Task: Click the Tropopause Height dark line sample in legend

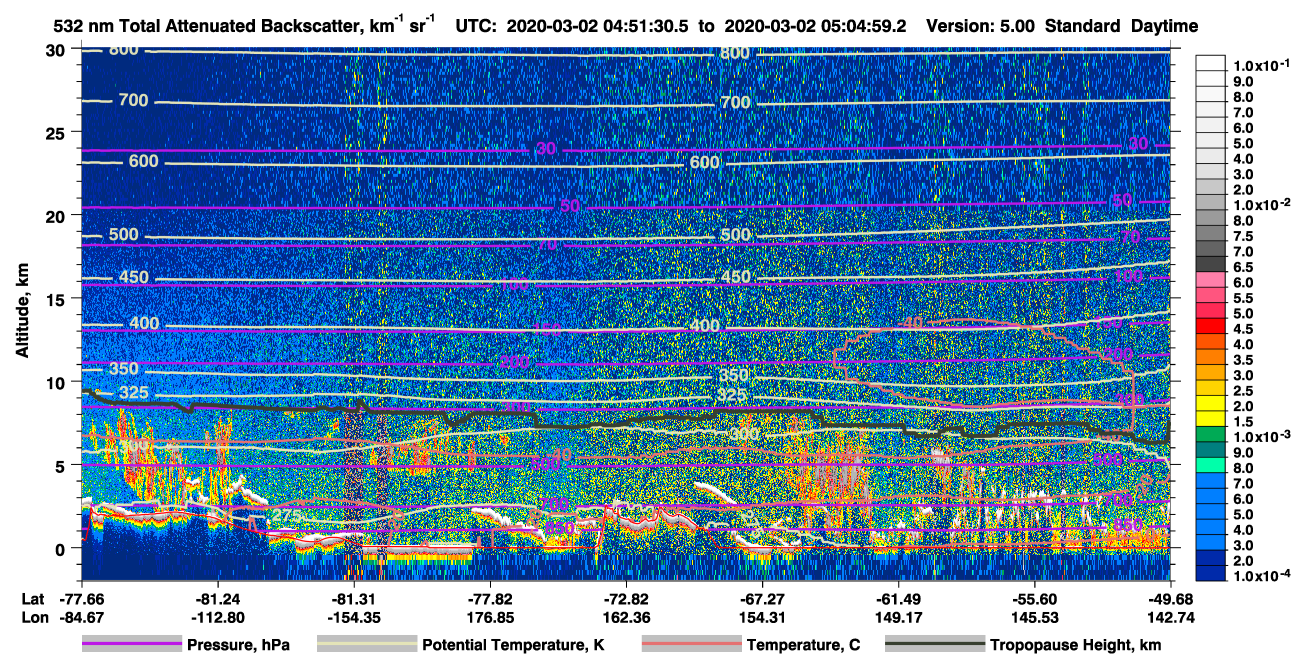Action: pyautogui.click(x=935, y=645)
